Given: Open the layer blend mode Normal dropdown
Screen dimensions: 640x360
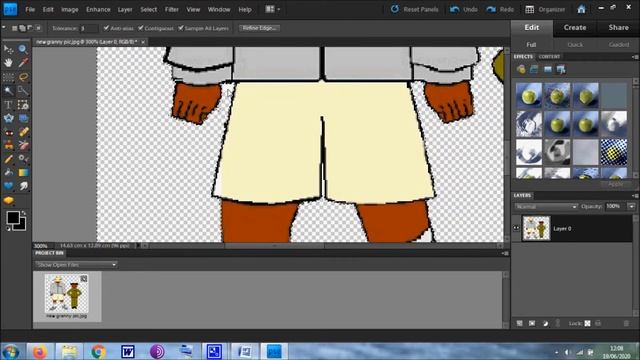Looking at the screenshot, I should 546,207.
